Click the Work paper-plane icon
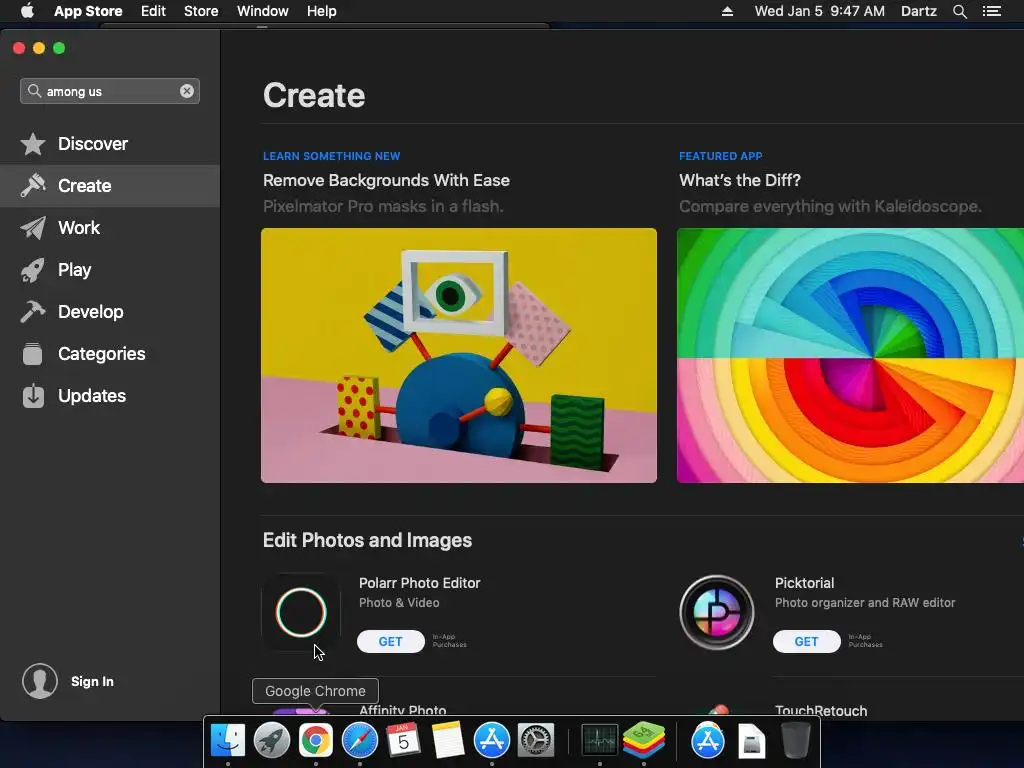This screenshot has height=768, width=1024. pyautogui.click(x=33, y=228)
